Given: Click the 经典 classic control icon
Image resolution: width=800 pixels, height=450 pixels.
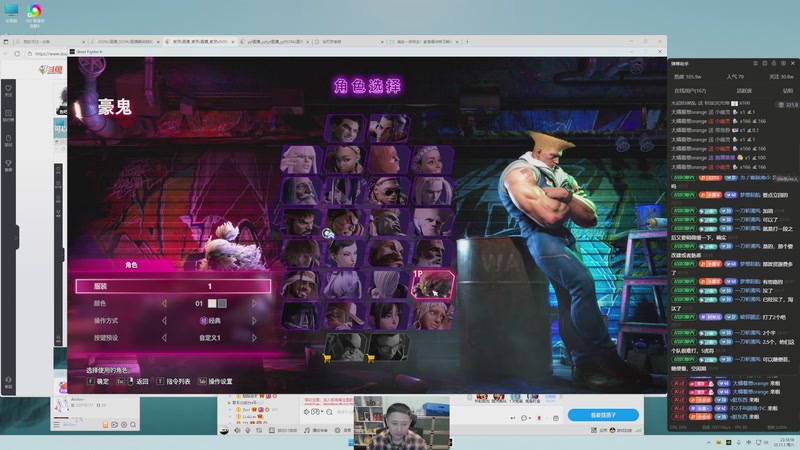Looking at the screenshot, I should (x=204, y=320).
